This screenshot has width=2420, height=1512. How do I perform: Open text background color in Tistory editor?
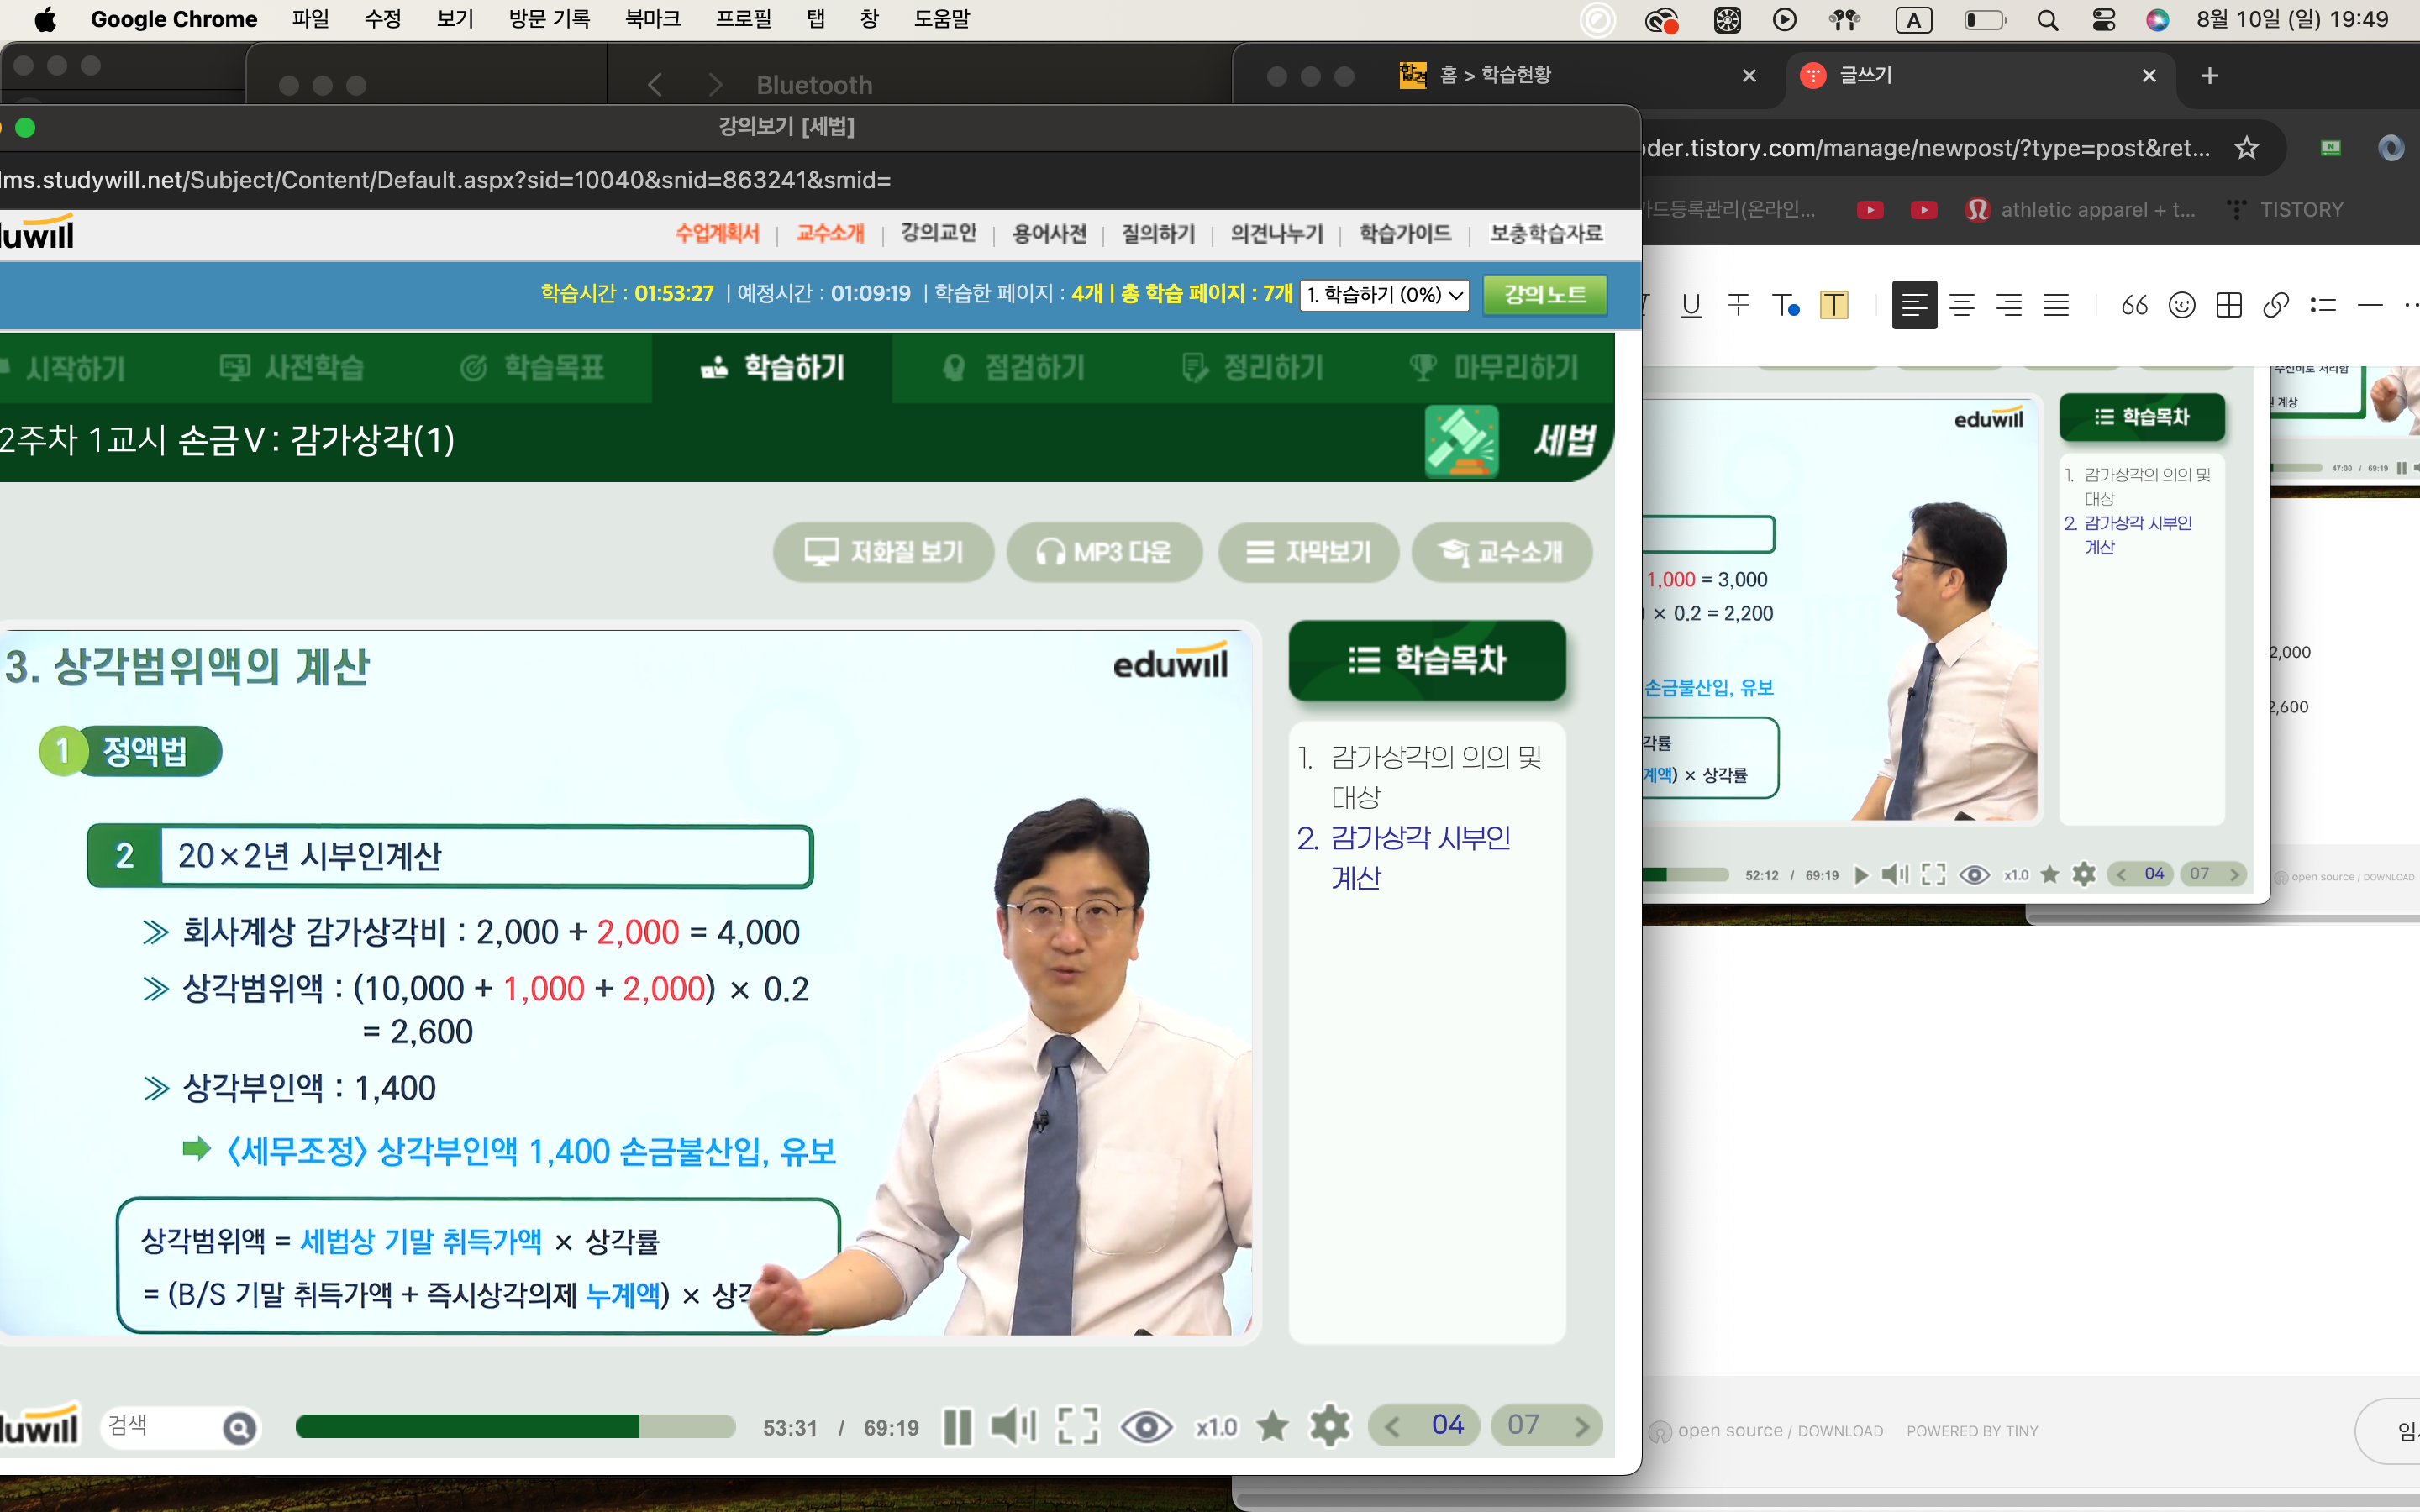click(1834, 305)
